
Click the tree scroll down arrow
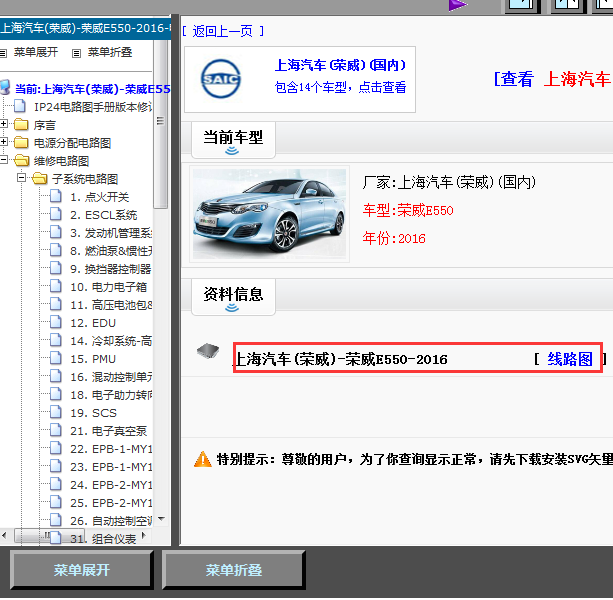[161, 519]
